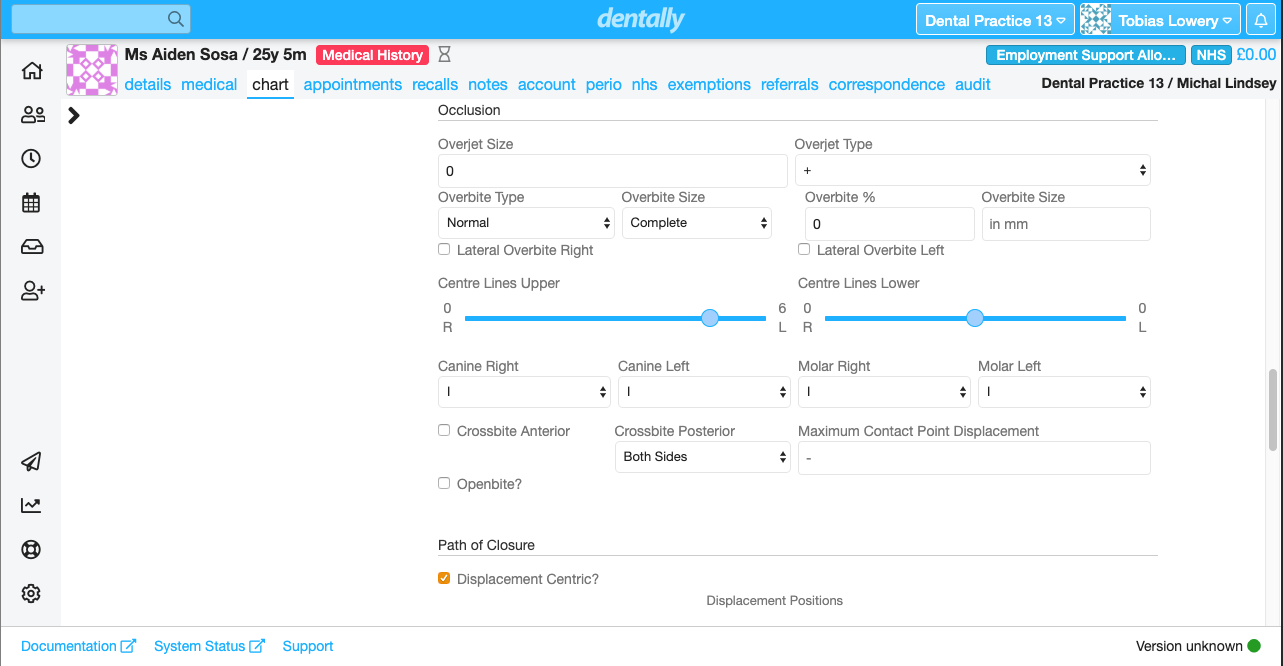Open the settings gear icon
Screen dimensions: 1283x666
pyautogui.click(x=32, y=594)
